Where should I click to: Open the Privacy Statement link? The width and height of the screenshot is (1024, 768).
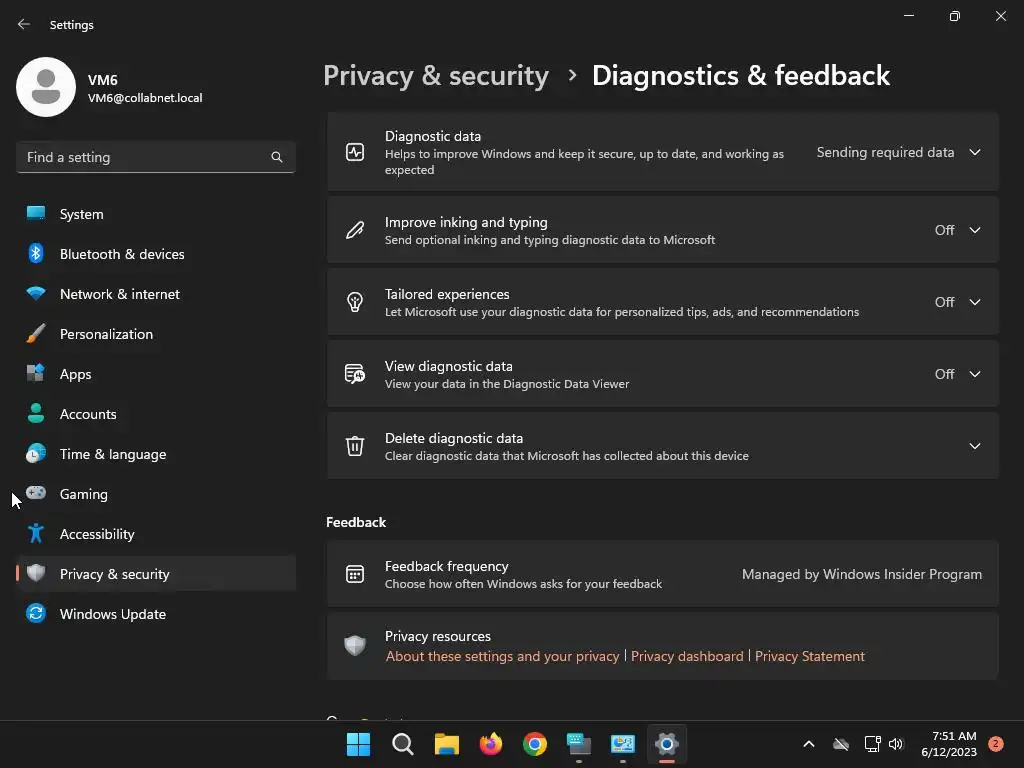coord(810,656)
